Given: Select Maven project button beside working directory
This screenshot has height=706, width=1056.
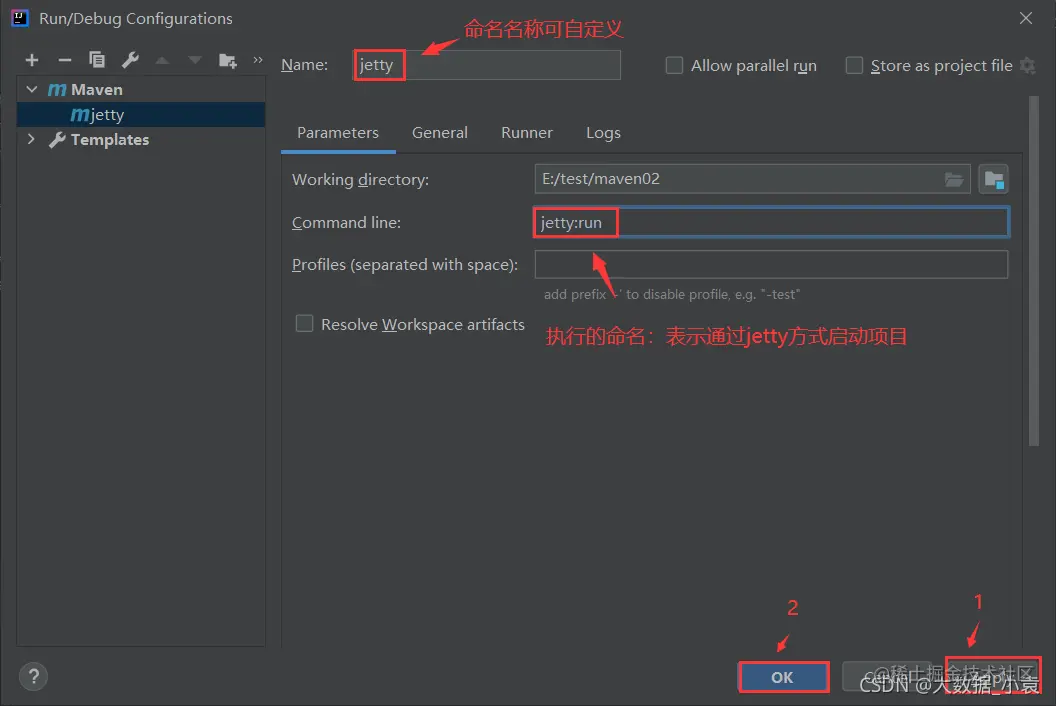Looking at the screenshot, I should click(x=993, y=179).
